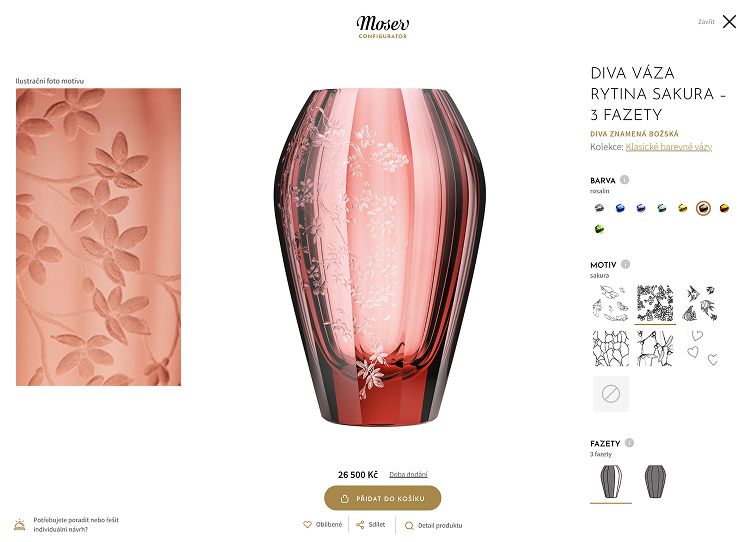Image resolution: width=750 pixels, height=542 pixels.
Task: Click Přidat do košíku button
Action: (x=383, y=498)
